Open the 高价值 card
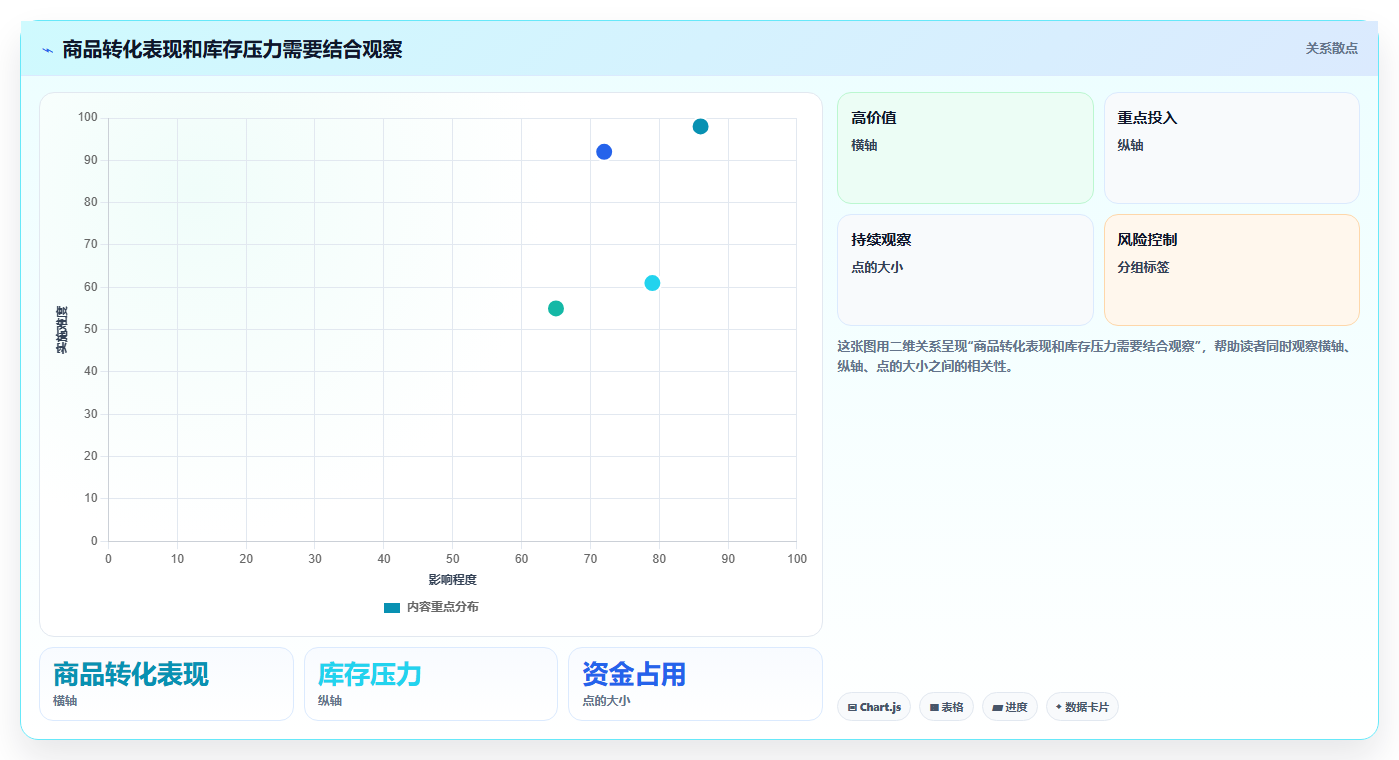The image size is (1399, 760). tap(965, 148)
